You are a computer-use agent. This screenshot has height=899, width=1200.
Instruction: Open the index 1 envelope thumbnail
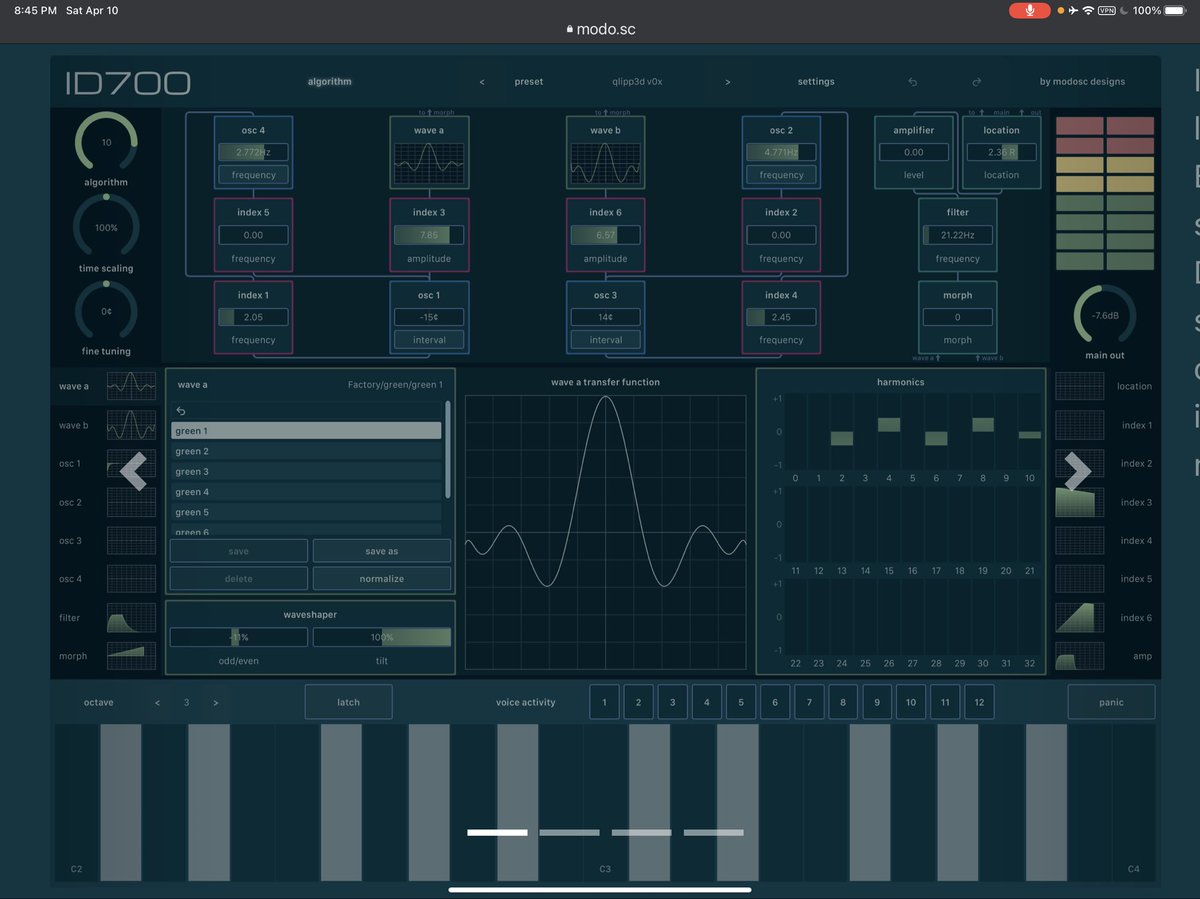click(1080, 425)
